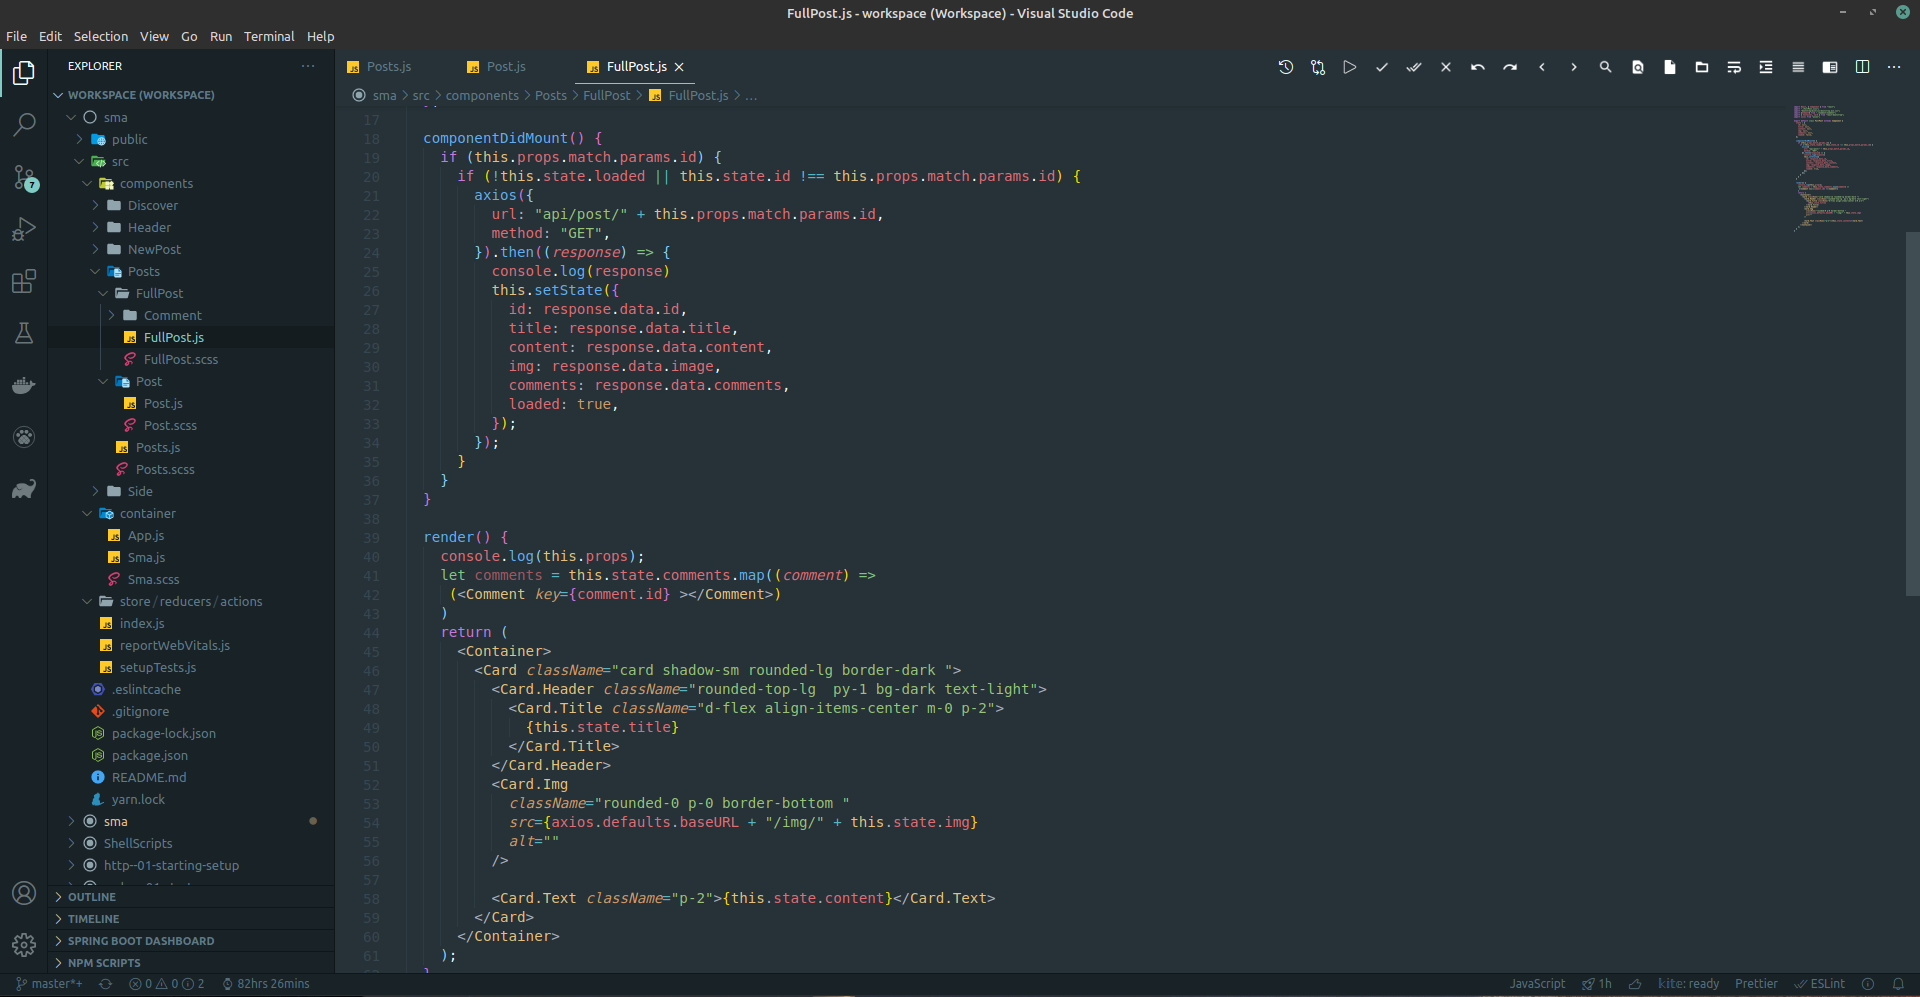The height and width of the screenshot is (997, 1920).
Task: Open the File menu
Action: coord(16,36)
